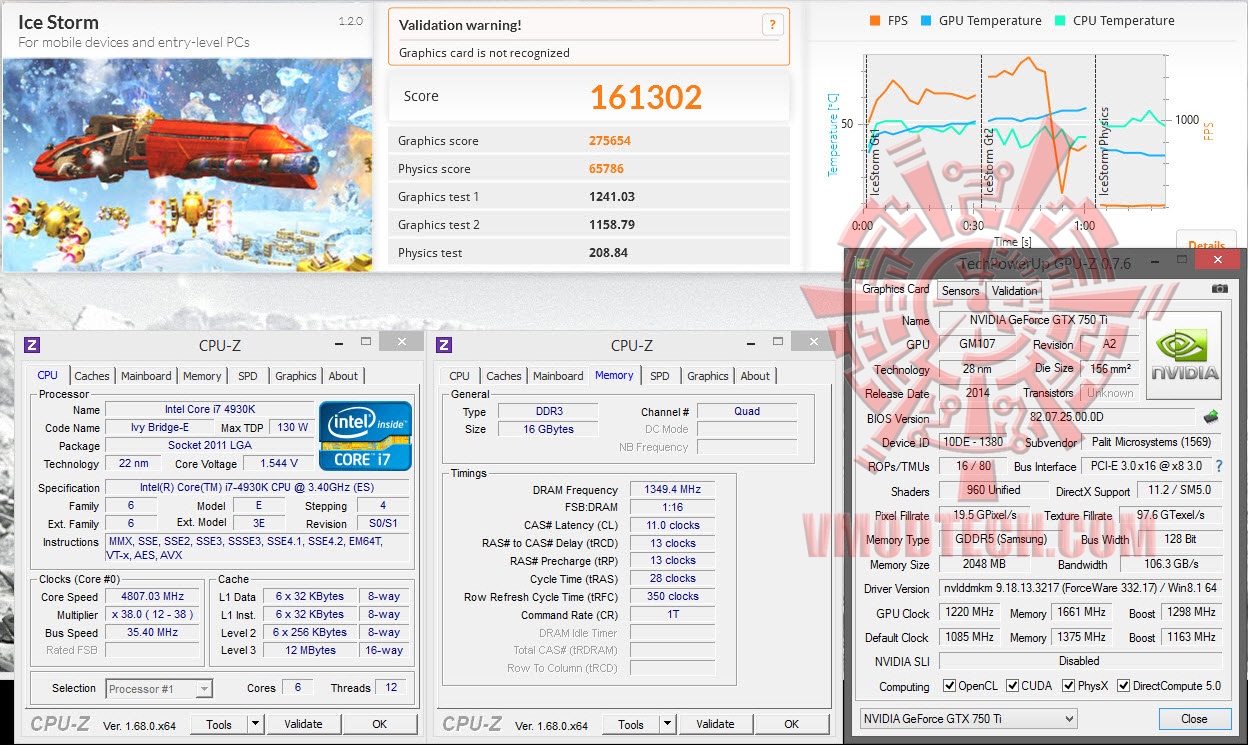This screenshot has height=745, width=1248.
Task: Toggle the PhysX checkbox in GPU-Z
Action: tap(1069, 686)
